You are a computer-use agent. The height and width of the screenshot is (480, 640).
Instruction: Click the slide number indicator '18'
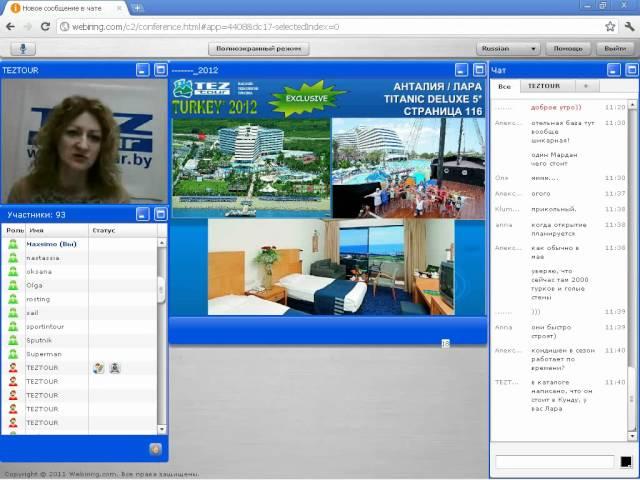(445, 344)
